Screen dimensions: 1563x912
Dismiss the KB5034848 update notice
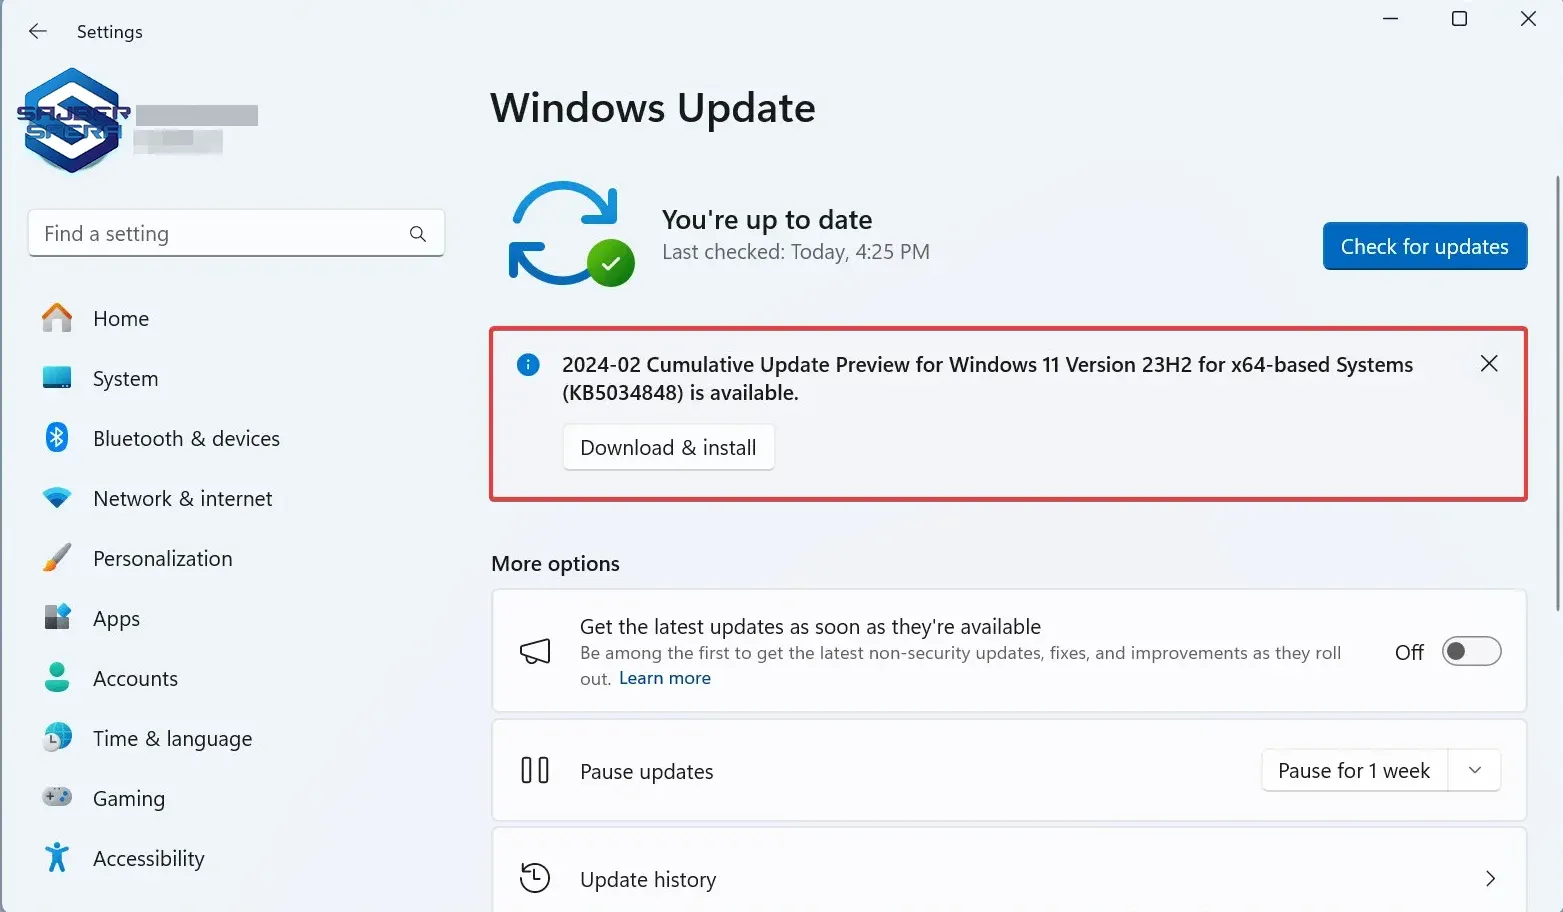[x=1489, y=364]
